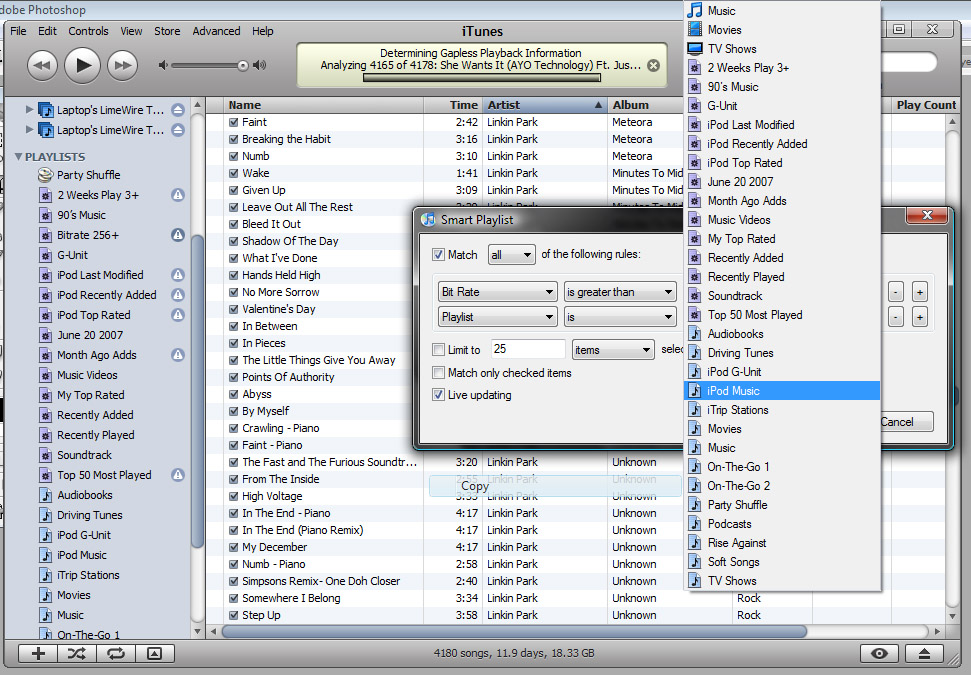The image size is (971, 675).
Task: Open the Edit menu
Action: click(47, 31)
